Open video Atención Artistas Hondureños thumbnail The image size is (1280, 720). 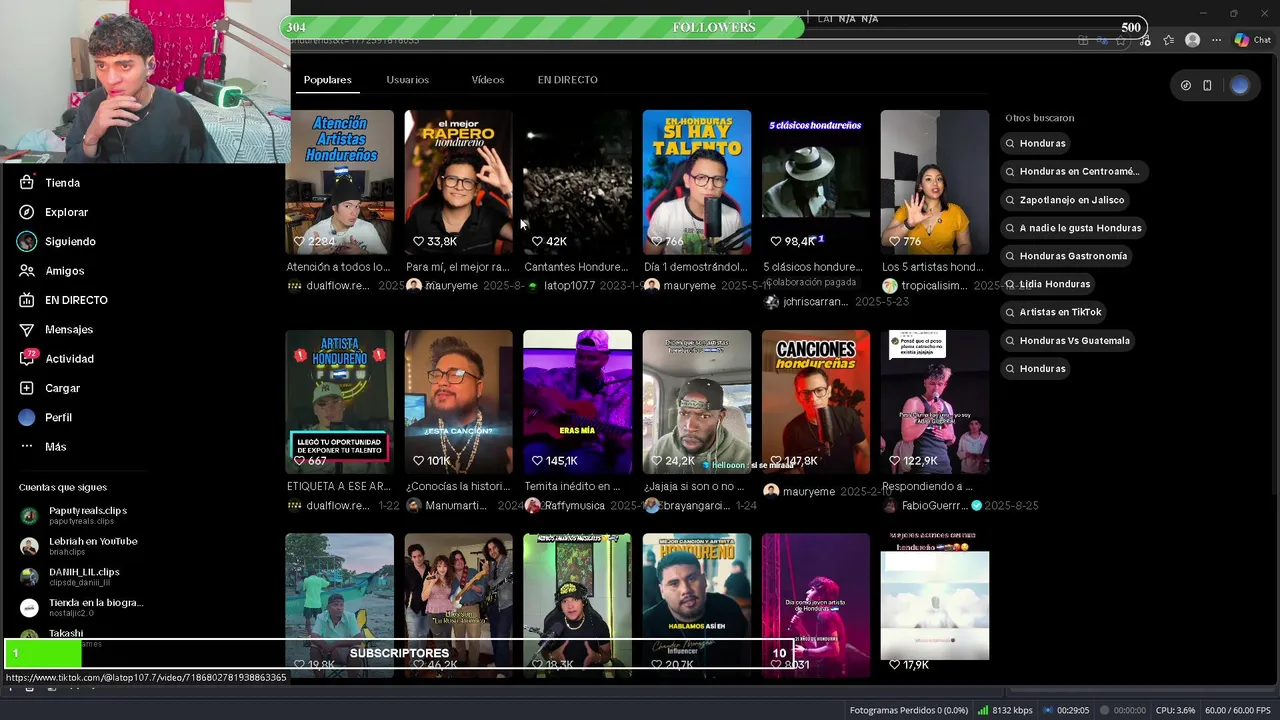(339, 182)
